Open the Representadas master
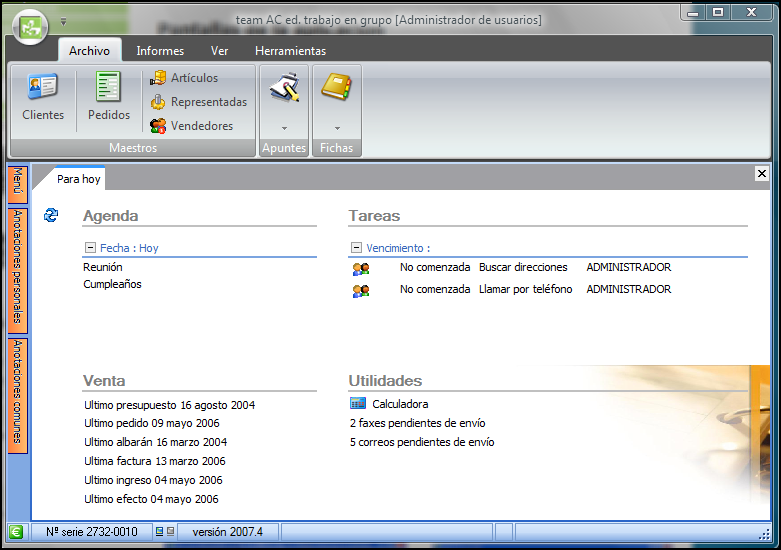Screen dimensions: 781x550 tap(199, 102)
